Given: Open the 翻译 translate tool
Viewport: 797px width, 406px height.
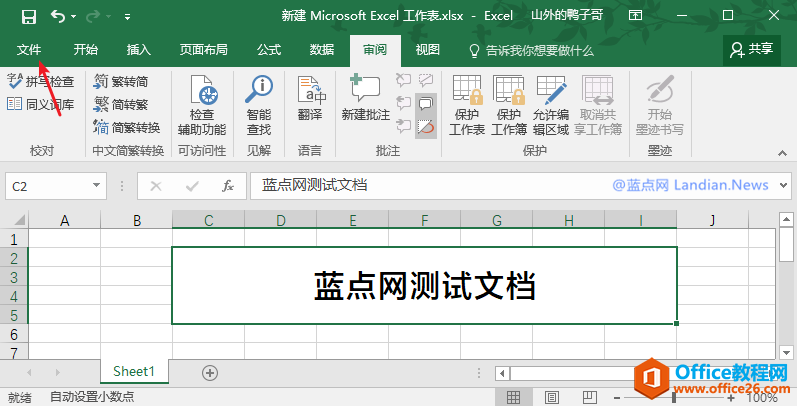Looking at the screenshot, I should point(310,99).
